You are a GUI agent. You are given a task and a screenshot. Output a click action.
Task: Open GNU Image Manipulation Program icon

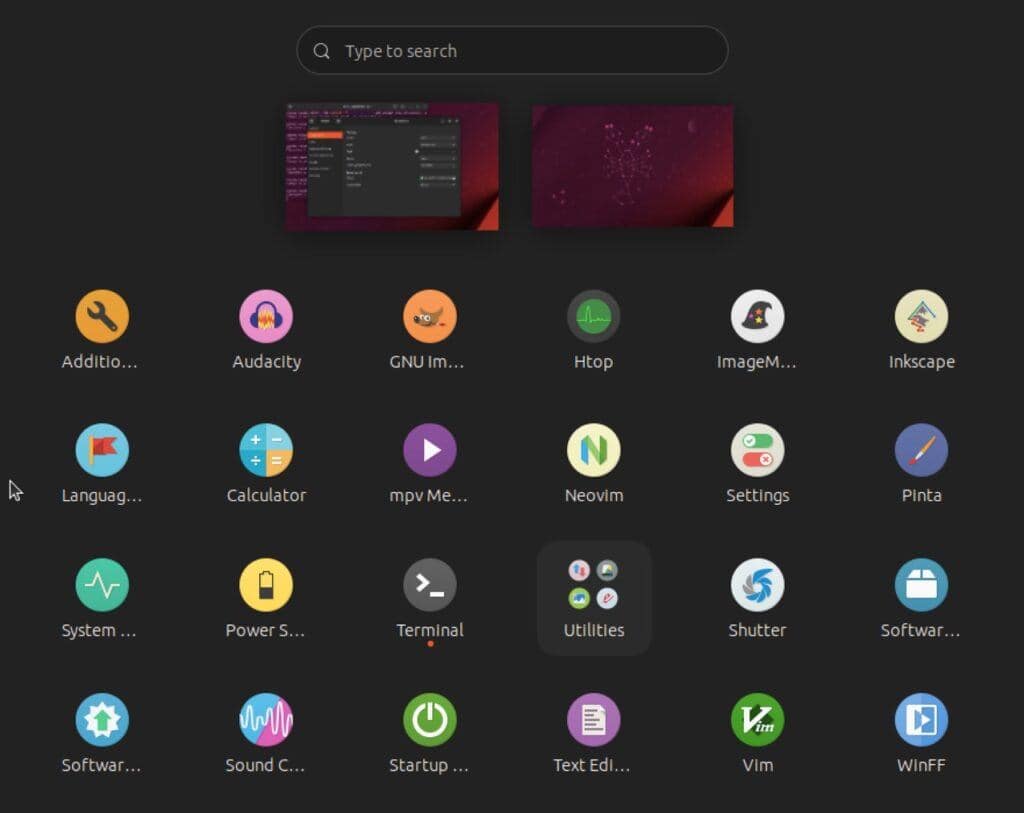(x=430, y=317)
